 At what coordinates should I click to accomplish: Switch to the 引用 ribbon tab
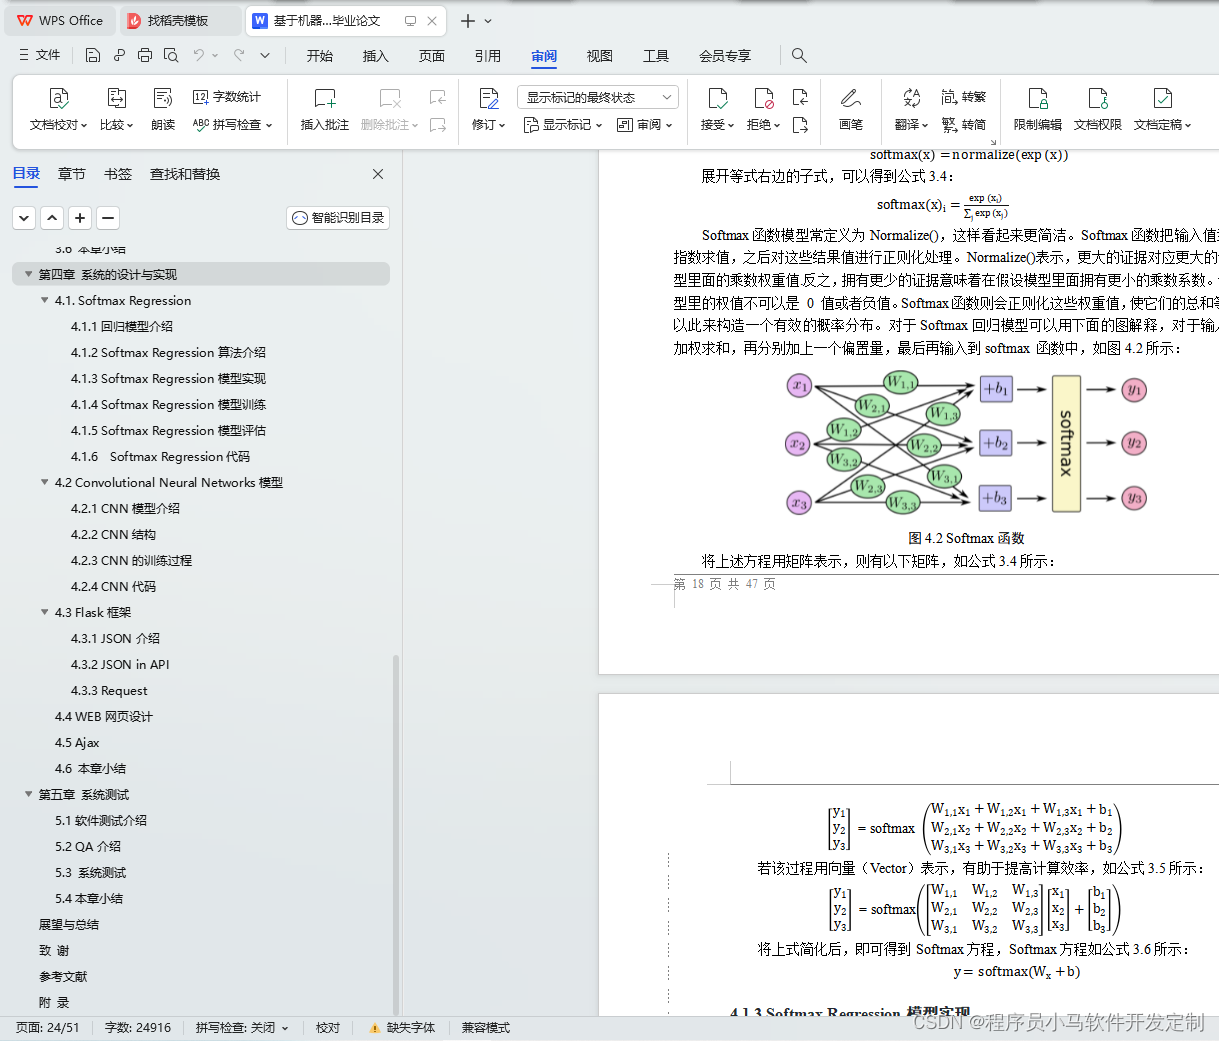click(488, 56)
